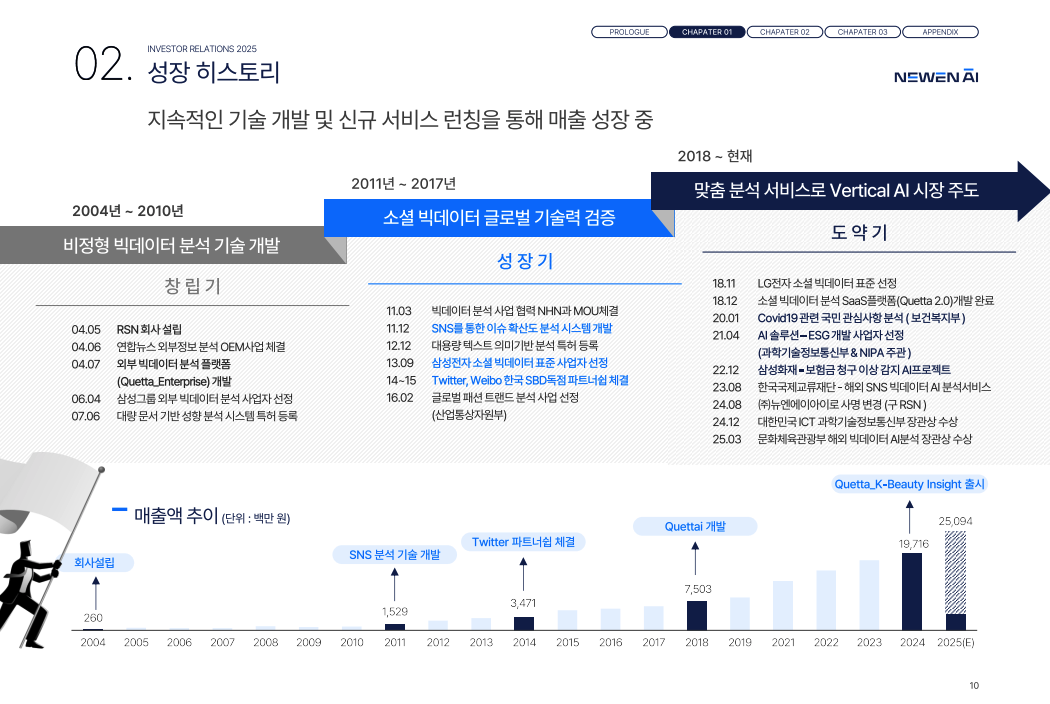Click the 성장 히스토리 title
Viewport: 1050px width, 704px height.
coord(214,72)
